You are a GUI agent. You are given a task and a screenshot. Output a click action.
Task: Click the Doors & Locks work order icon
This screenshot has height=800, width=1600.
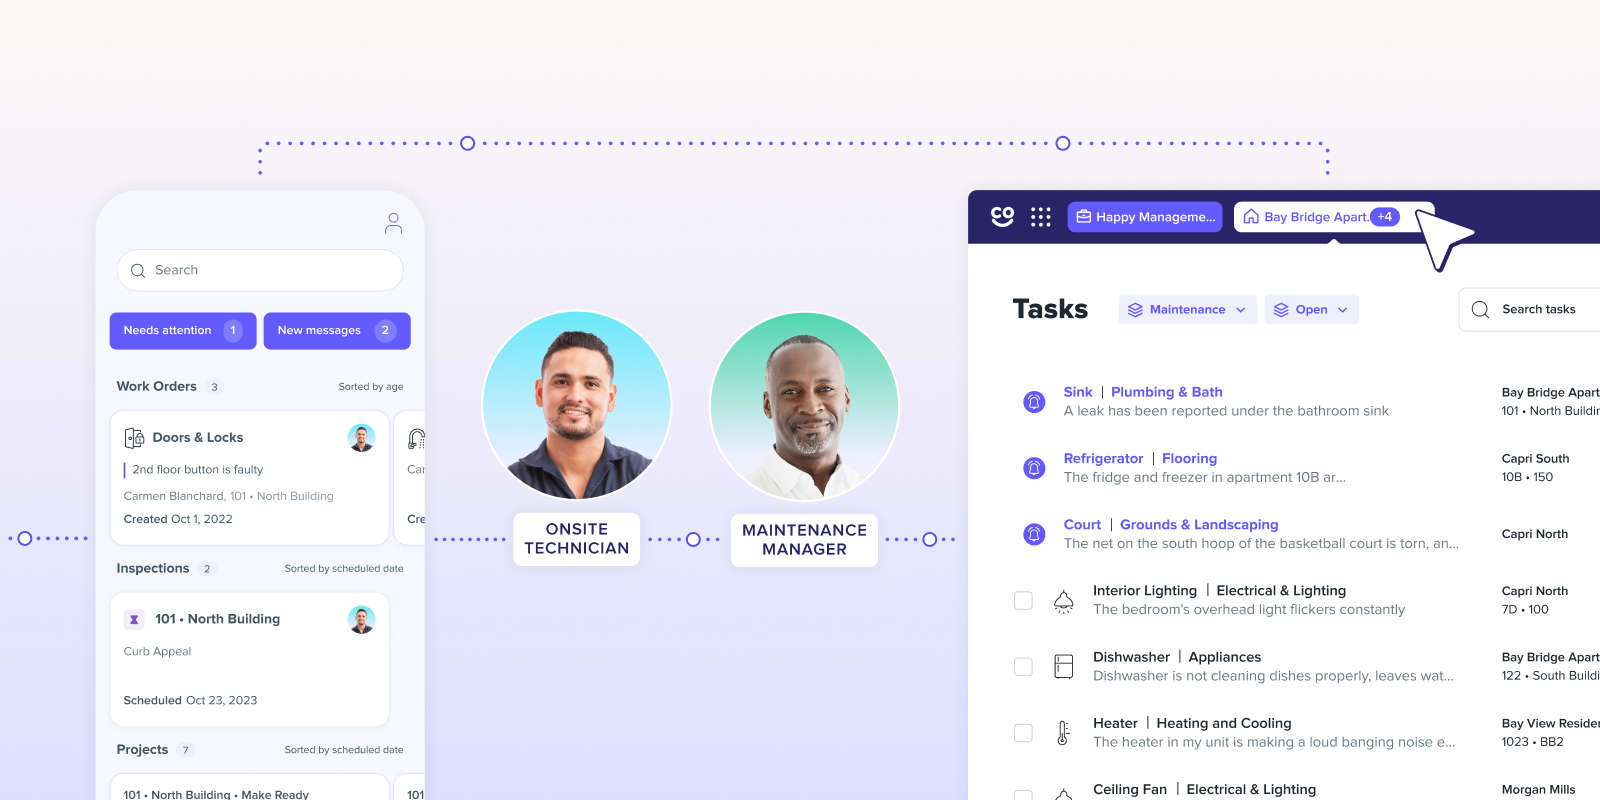coord(134,438)
